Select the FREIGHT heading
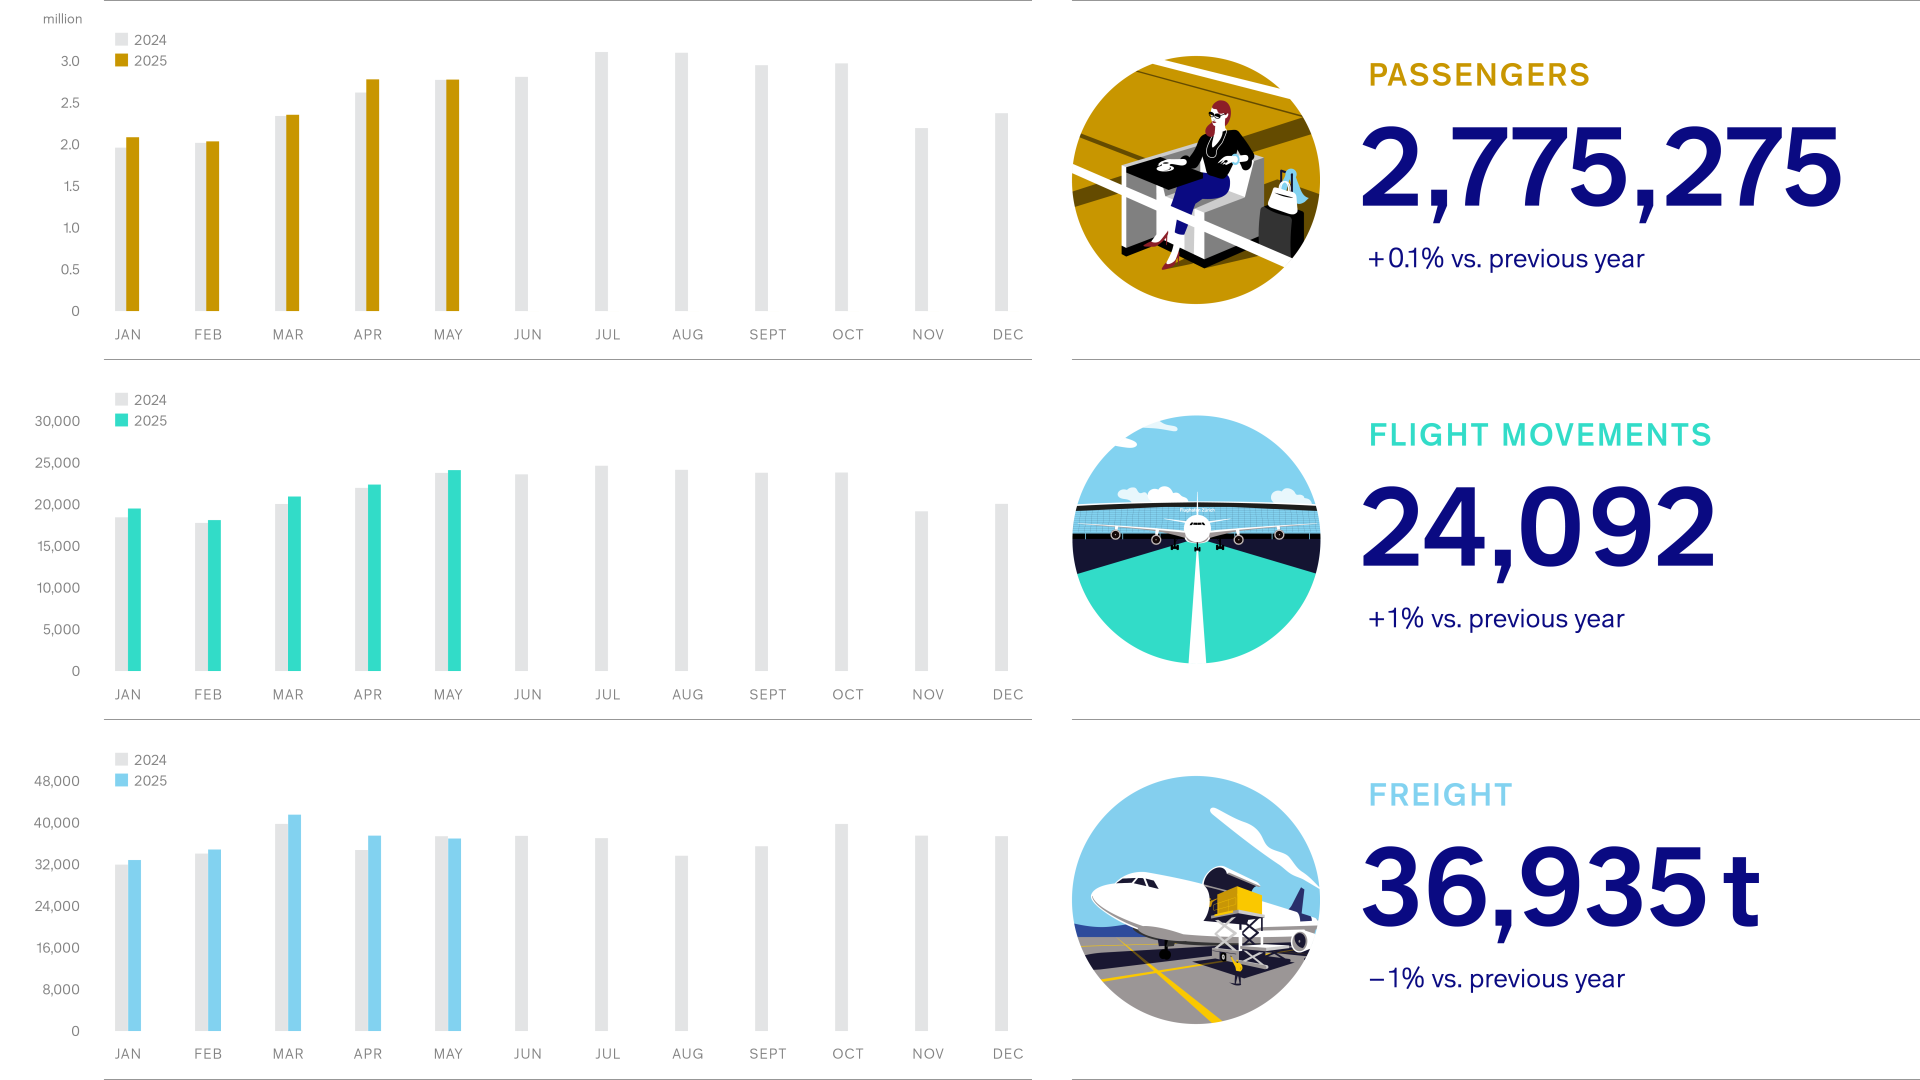This screenshot has width=1920, height=1080. tap(1440, 795)
